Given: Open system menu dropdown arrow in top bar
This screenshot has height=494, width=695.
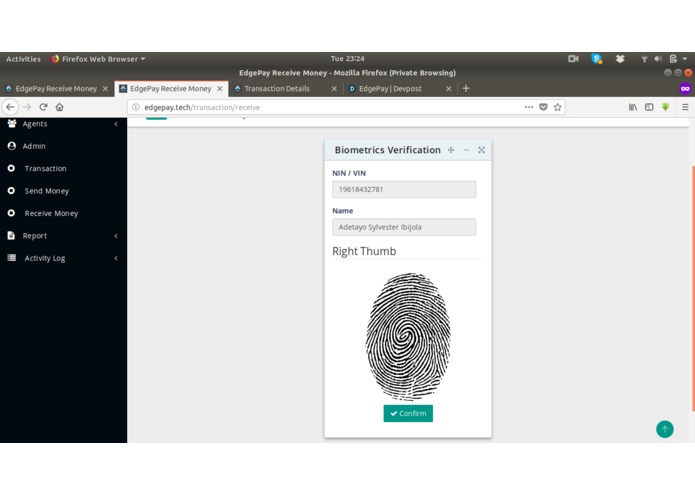Looking at the screenshot, I should (x=685, y=58).
